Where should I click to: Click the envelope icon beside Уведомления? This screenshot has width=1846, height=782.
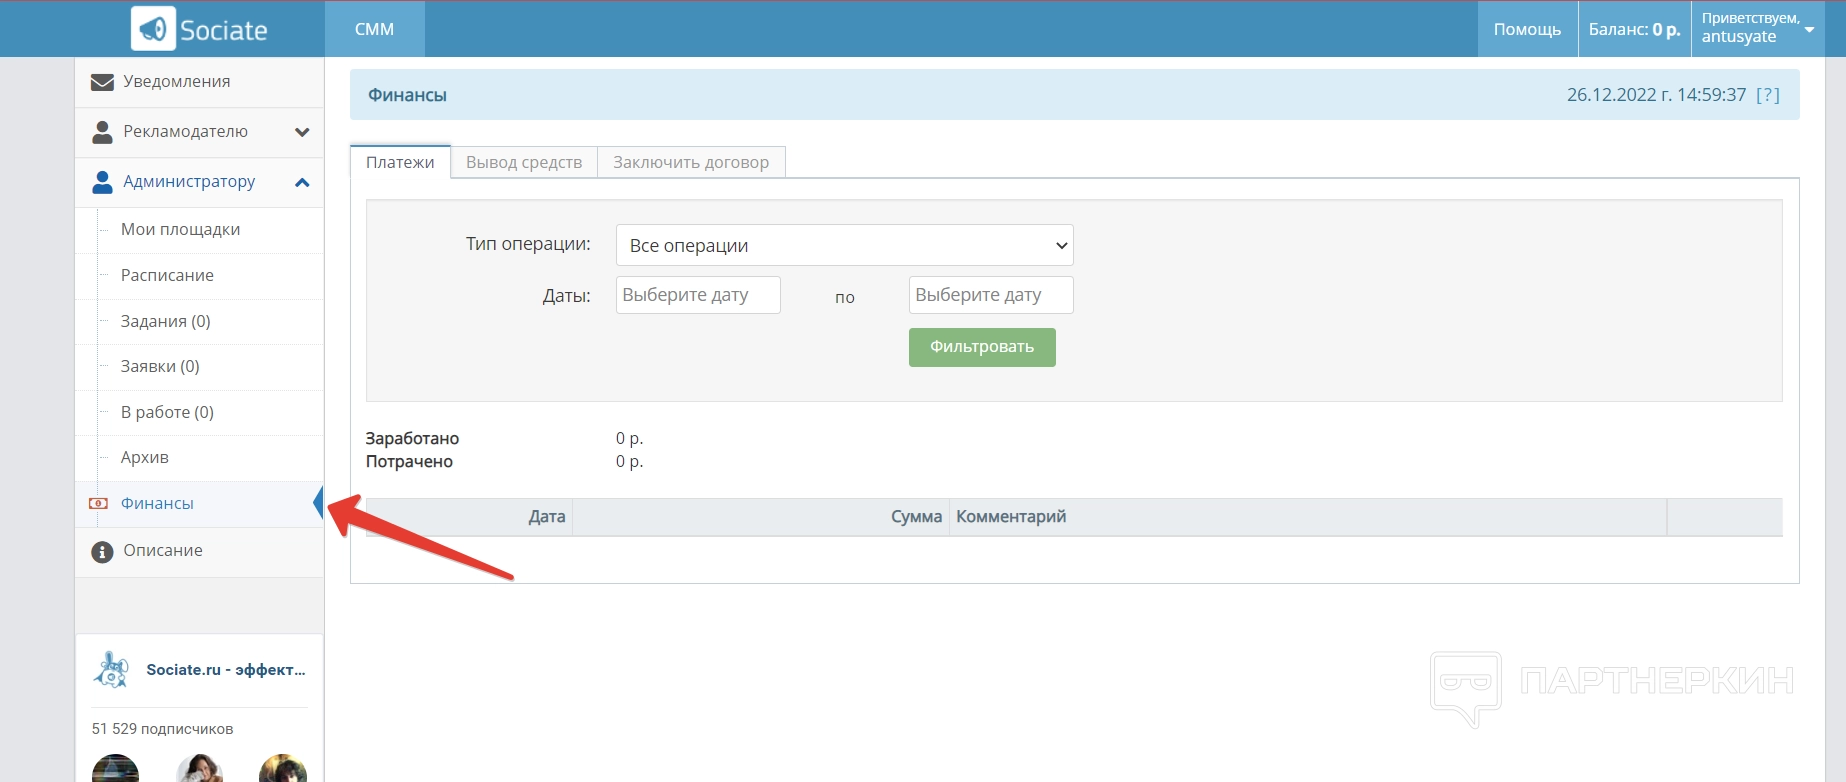pos(102,82)
